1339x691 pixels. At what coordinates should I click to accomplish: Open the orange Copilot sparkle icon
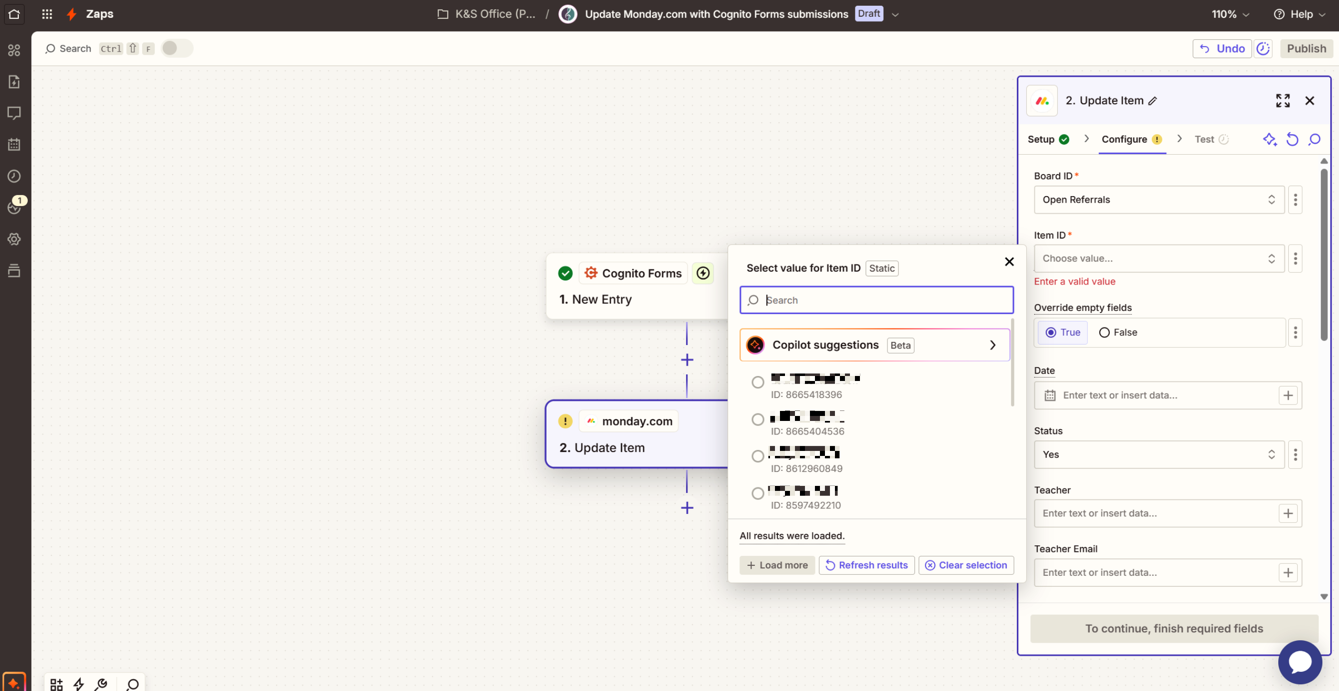pyautogui.click(x=14, y=683)
